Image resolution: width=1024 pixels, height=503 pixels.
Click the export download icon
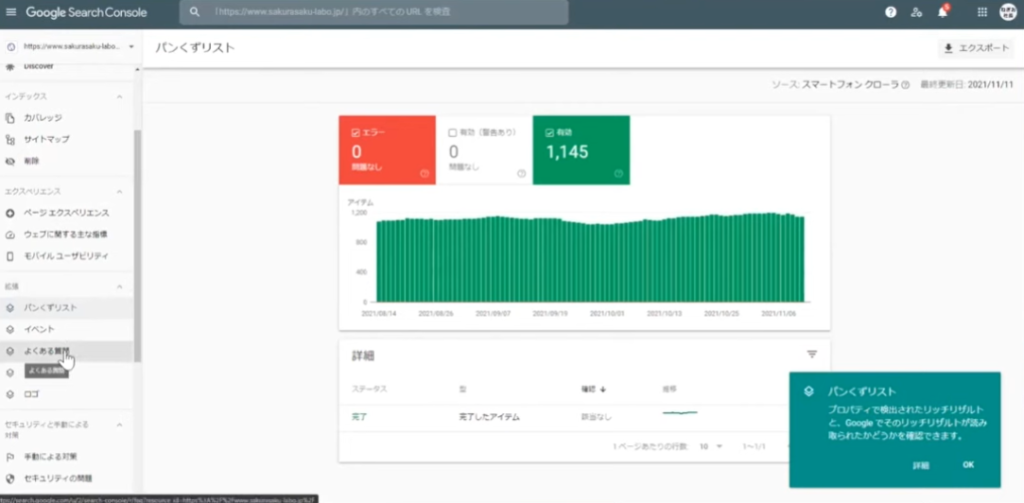pyautogui.click(x=948, y=48)
